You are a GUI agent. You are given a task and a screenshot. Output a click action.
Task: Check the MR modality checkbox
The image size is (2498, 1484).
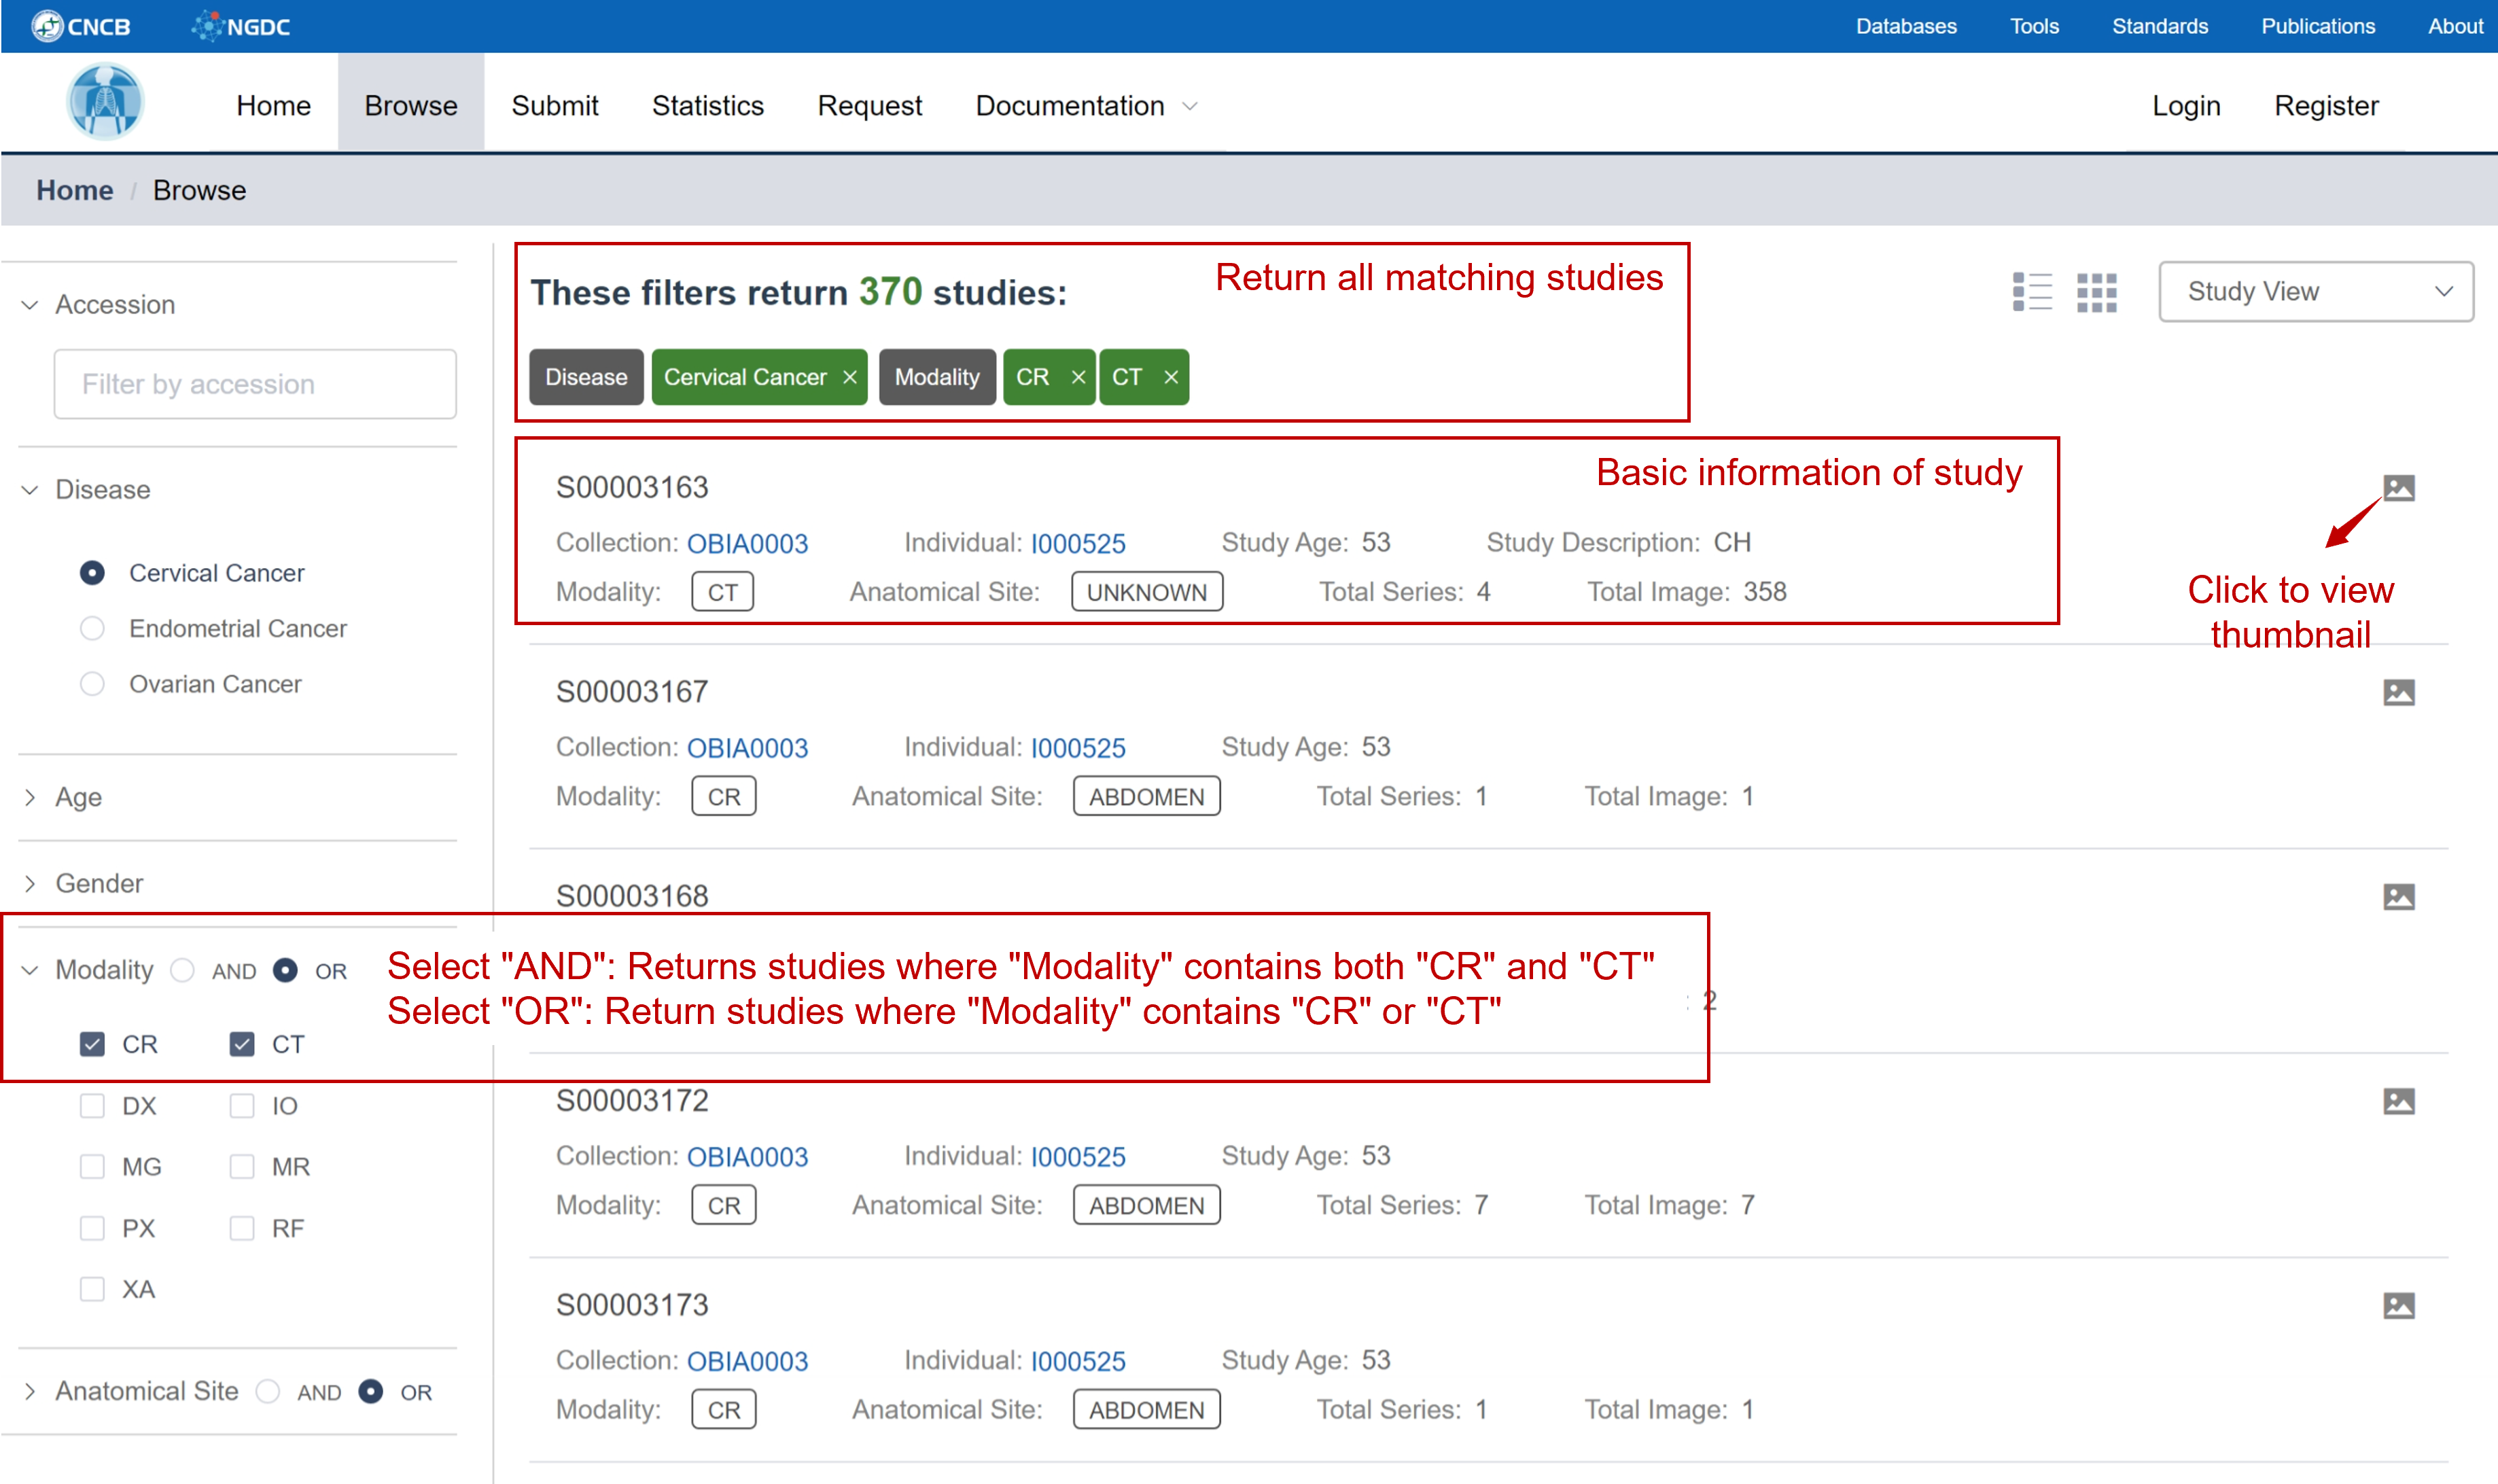tap(242, 1166)
